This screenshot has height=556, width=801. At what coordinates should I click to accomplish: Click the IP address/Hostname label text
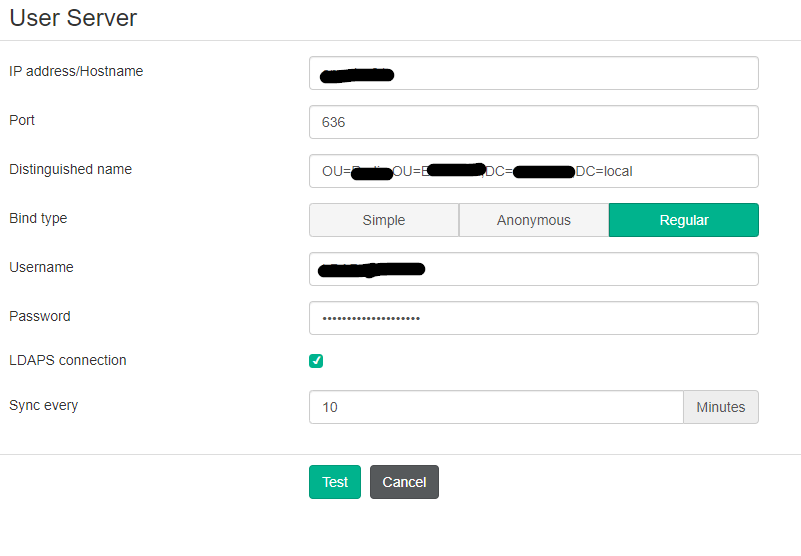pos(76,71)
